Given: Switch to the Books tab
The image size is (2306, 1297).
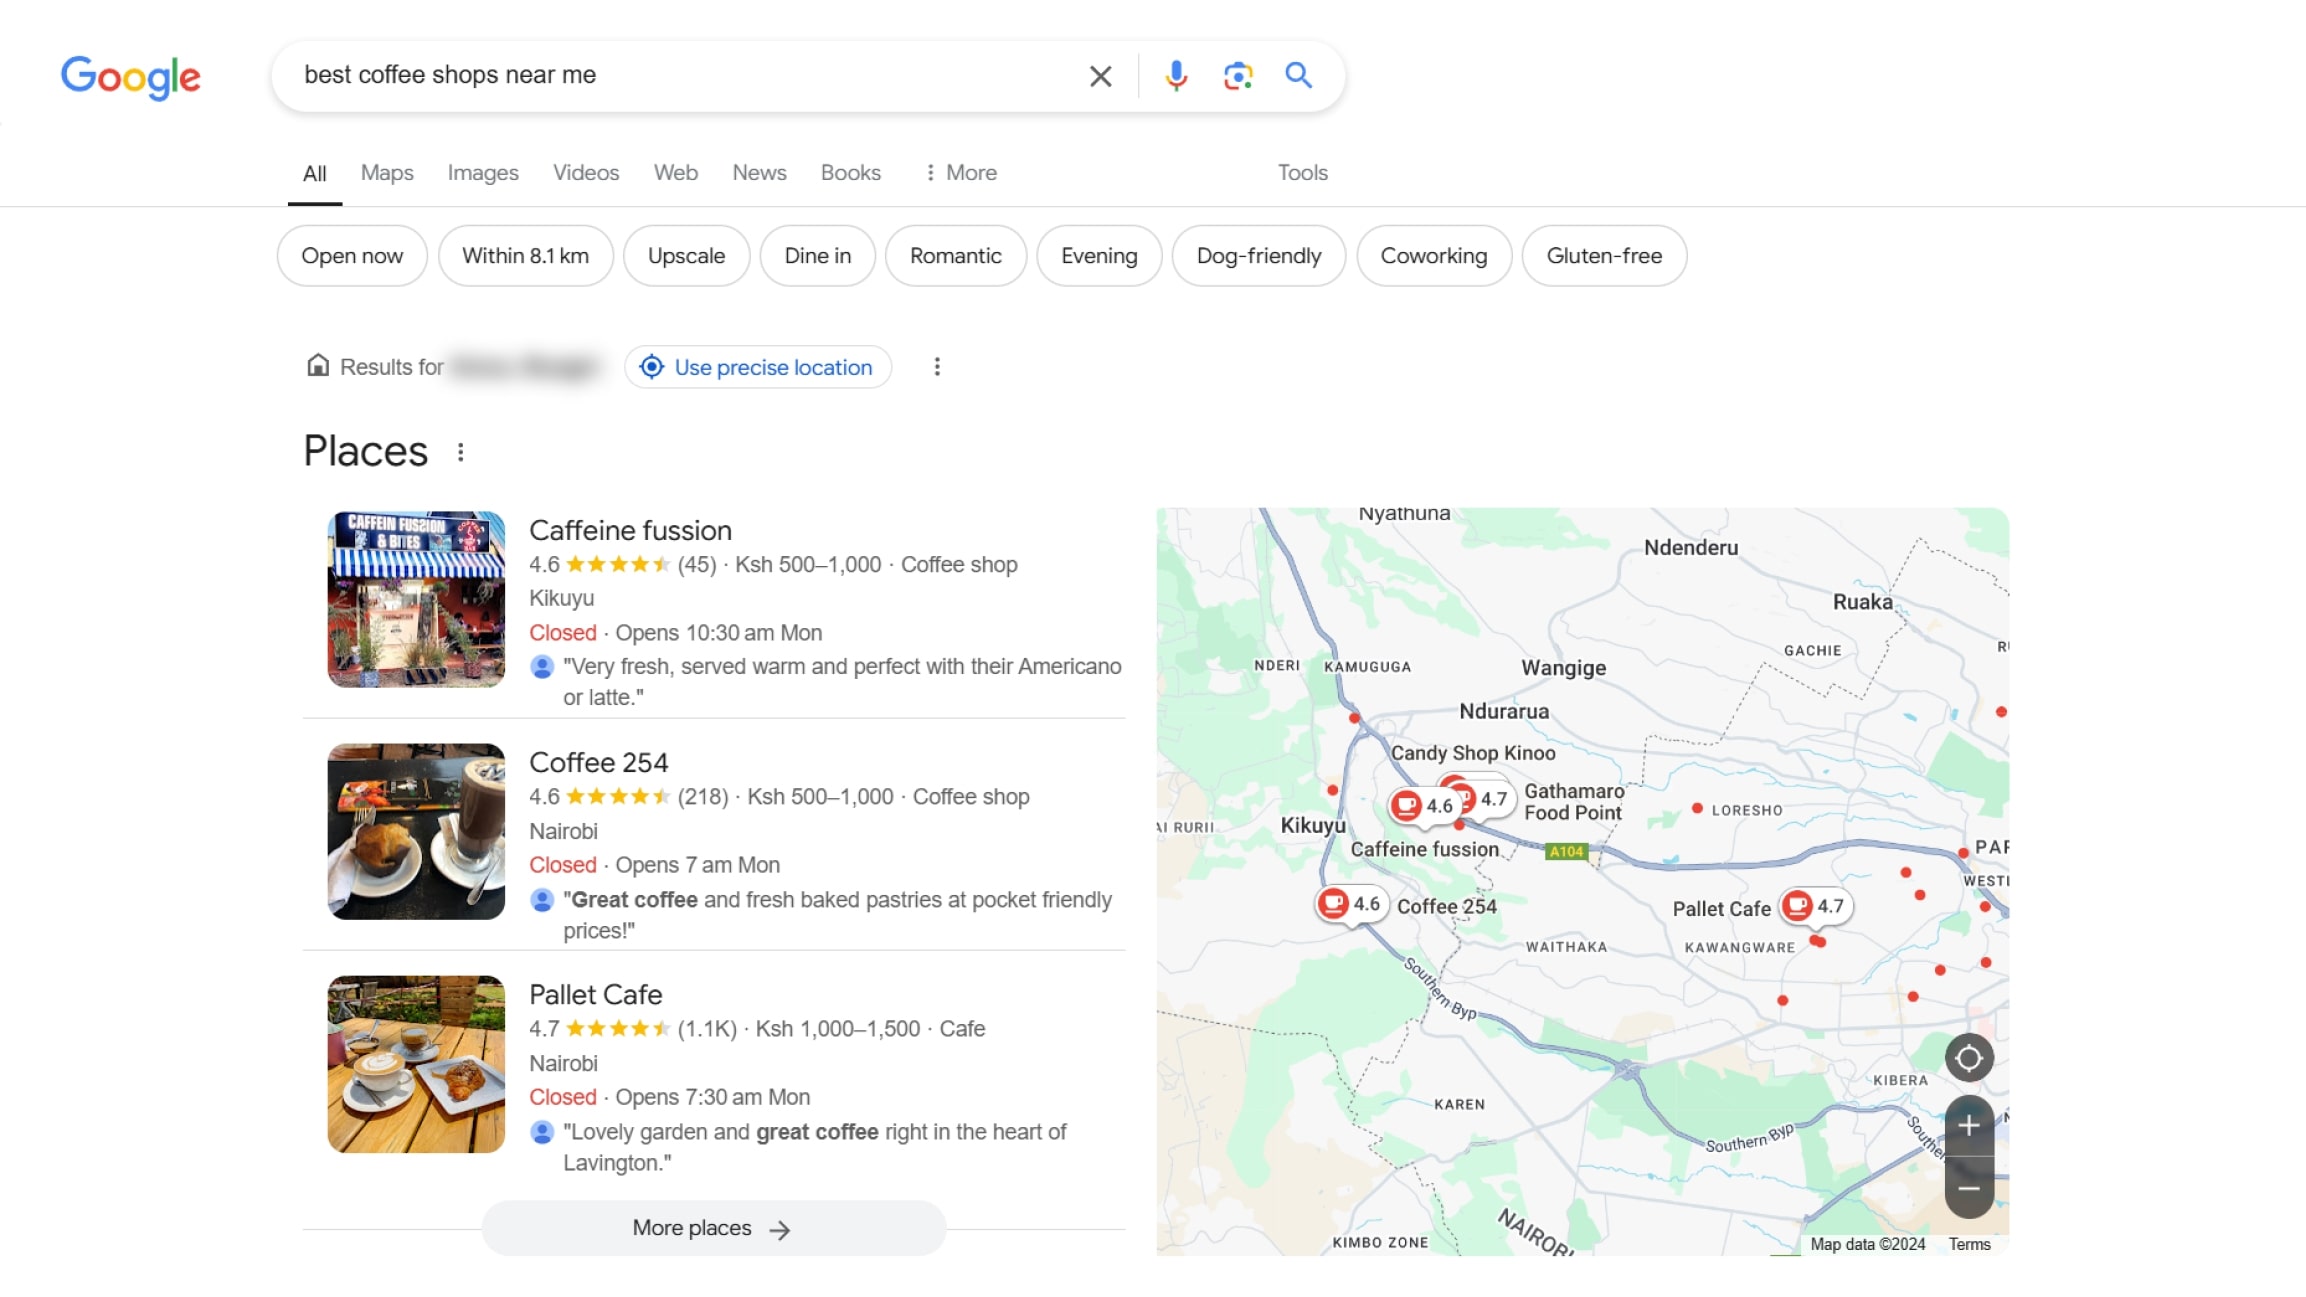Looking at the screenshot, I should coord(850,173).
